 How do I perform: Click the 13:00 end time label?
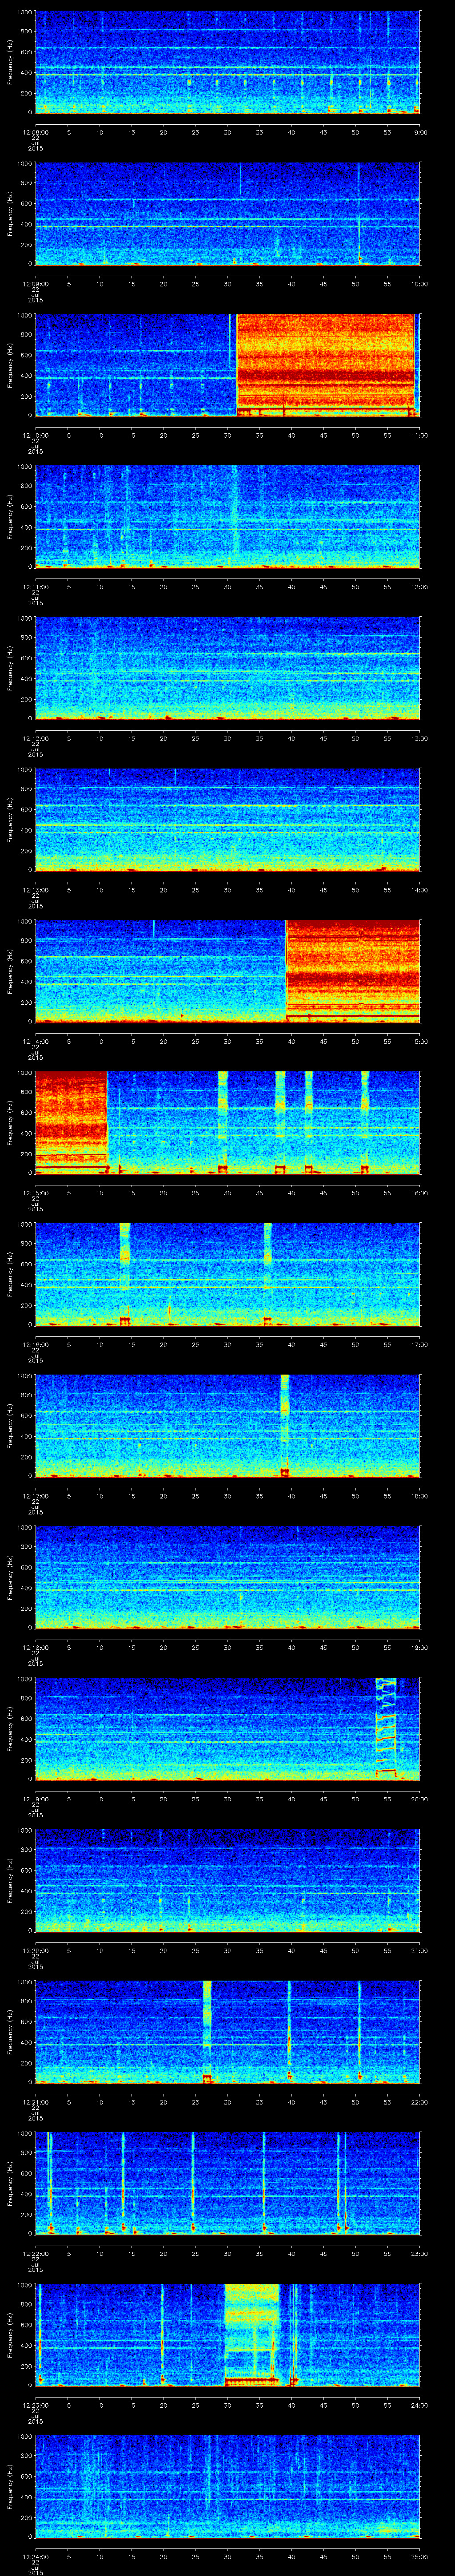[420, 738]
